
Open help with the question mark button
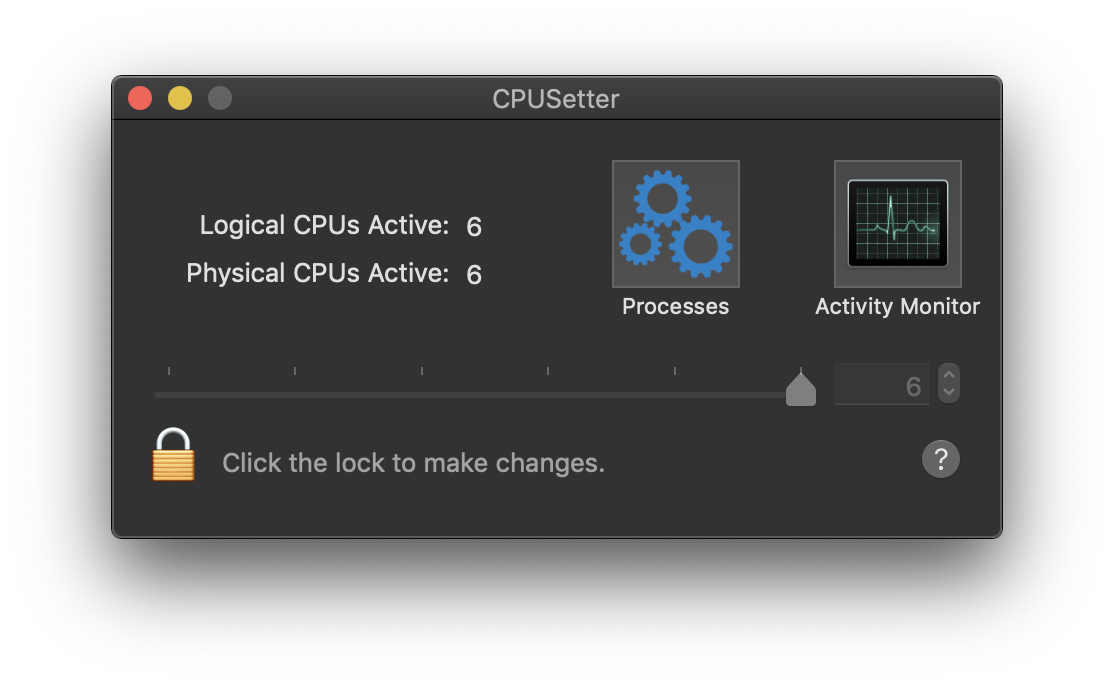pyautogui.click(x=941, y=459)
